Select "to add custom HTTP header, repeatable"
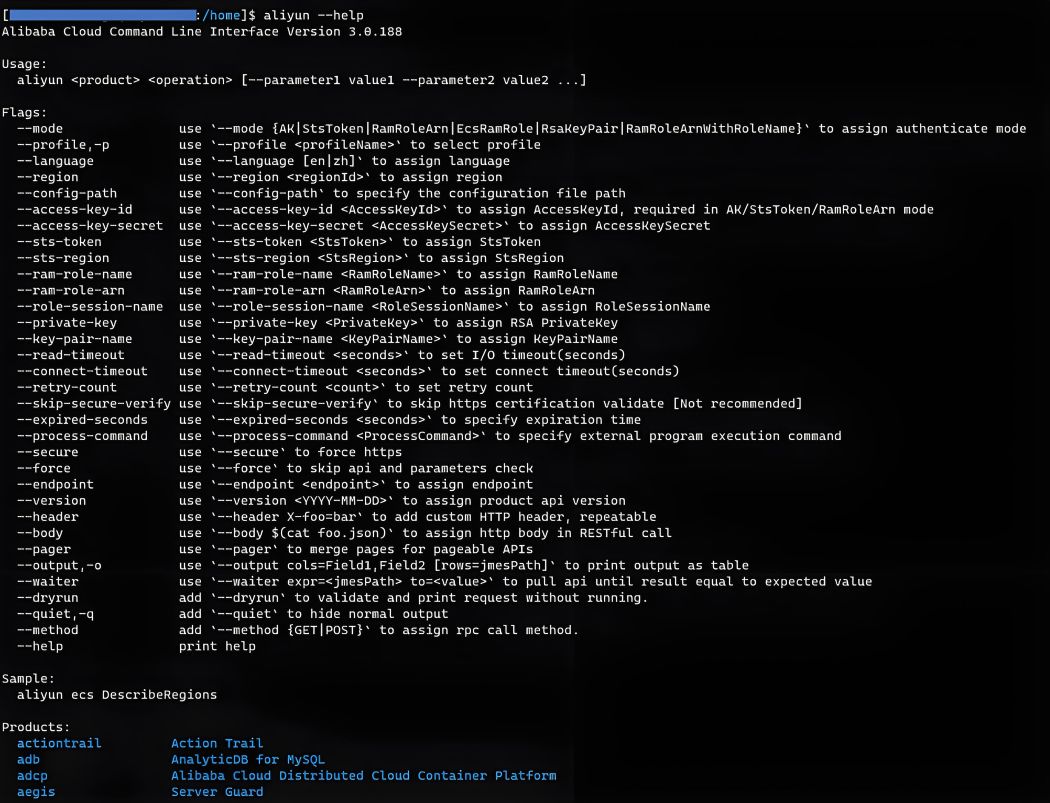Image resolution: width=1050 pixels, height=803 pixels. coord(514,517)
